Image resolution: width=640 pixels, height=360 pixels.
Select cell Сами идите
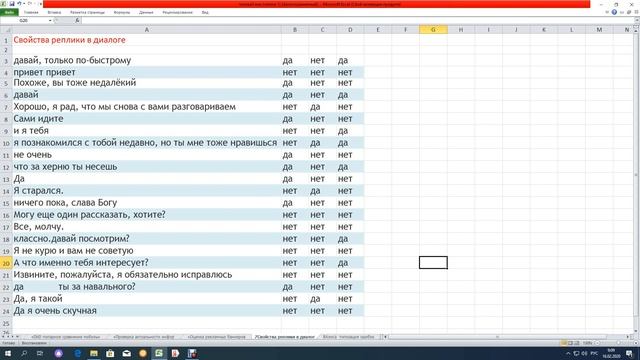coord(147,119)
